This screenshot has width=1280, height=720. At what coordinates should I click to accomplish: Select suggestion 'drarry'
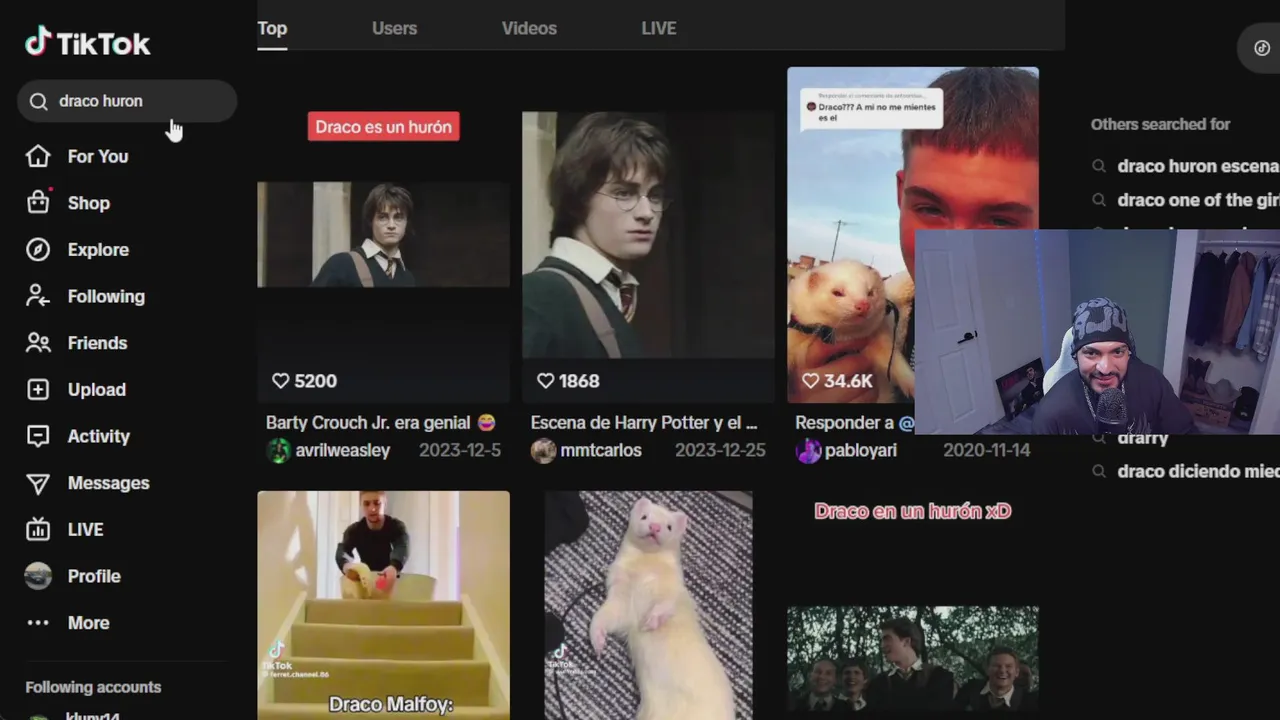coord(1143,440)
